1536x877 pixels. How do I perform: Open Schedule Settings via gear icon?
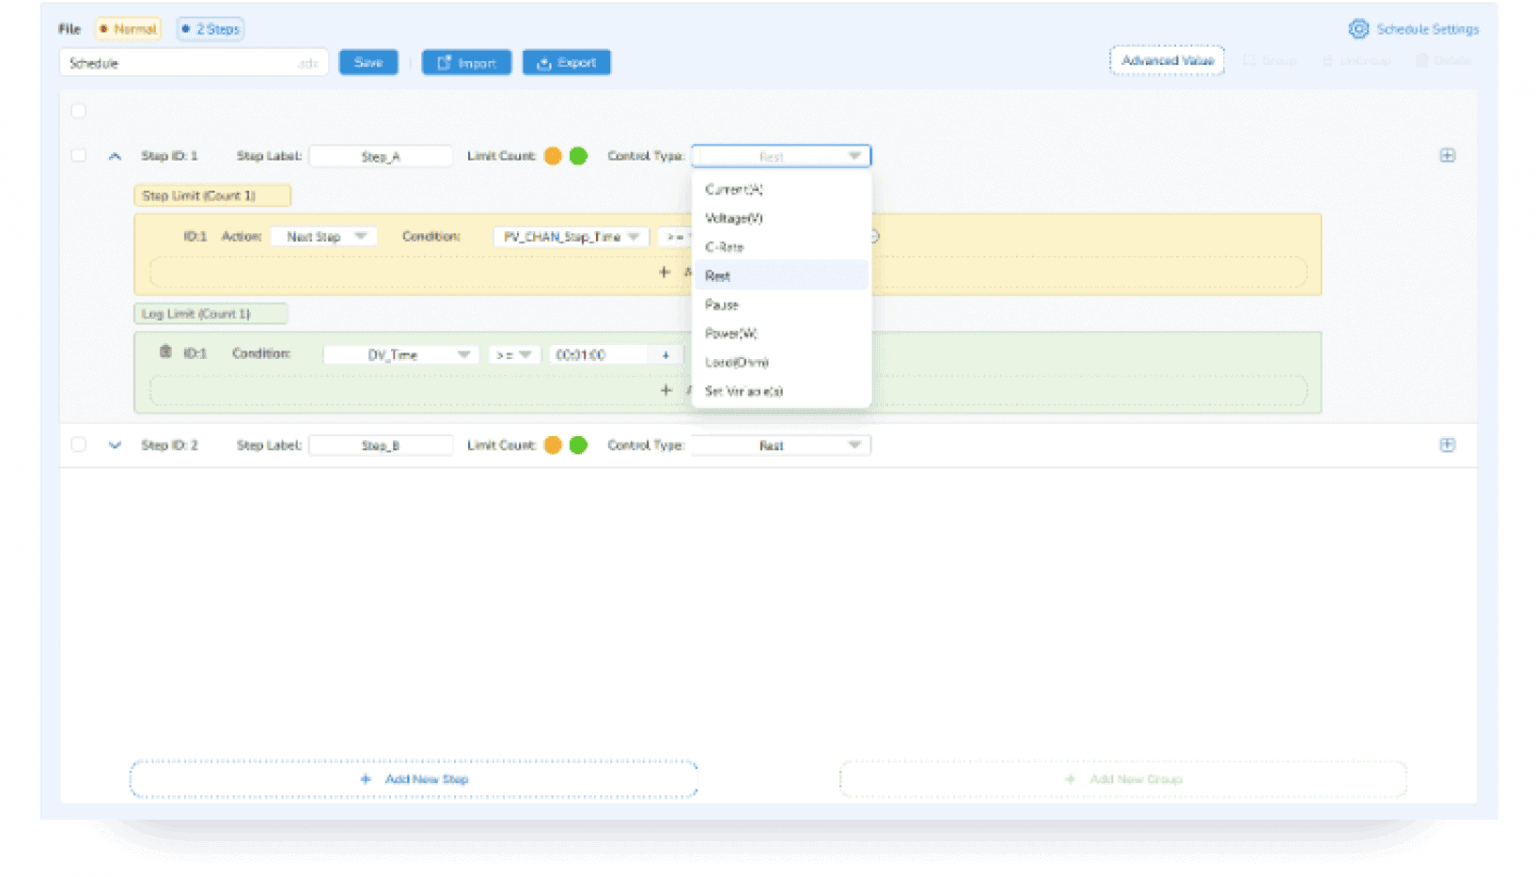coord(1358,29)
